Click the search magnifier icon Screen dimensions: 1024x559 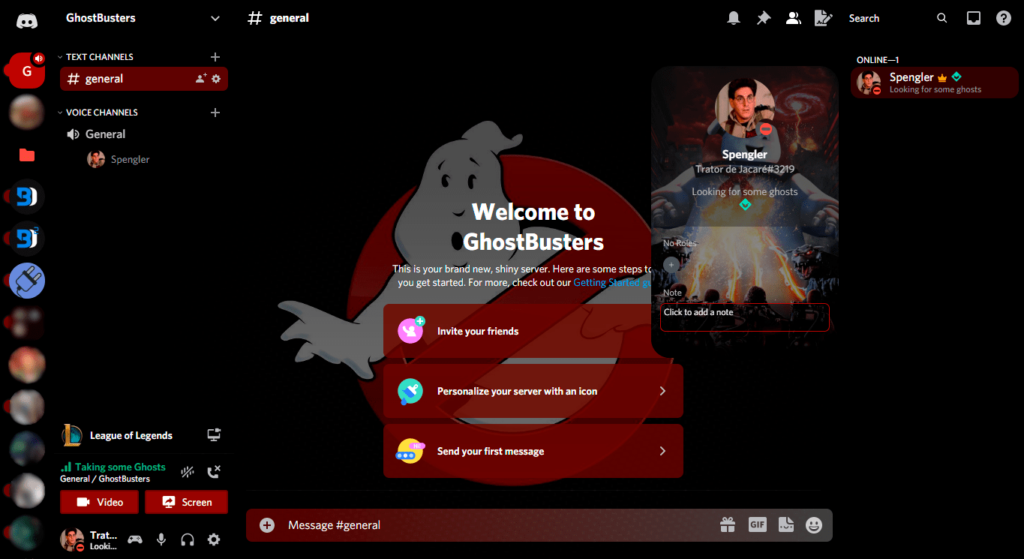[x=942, y=18]
